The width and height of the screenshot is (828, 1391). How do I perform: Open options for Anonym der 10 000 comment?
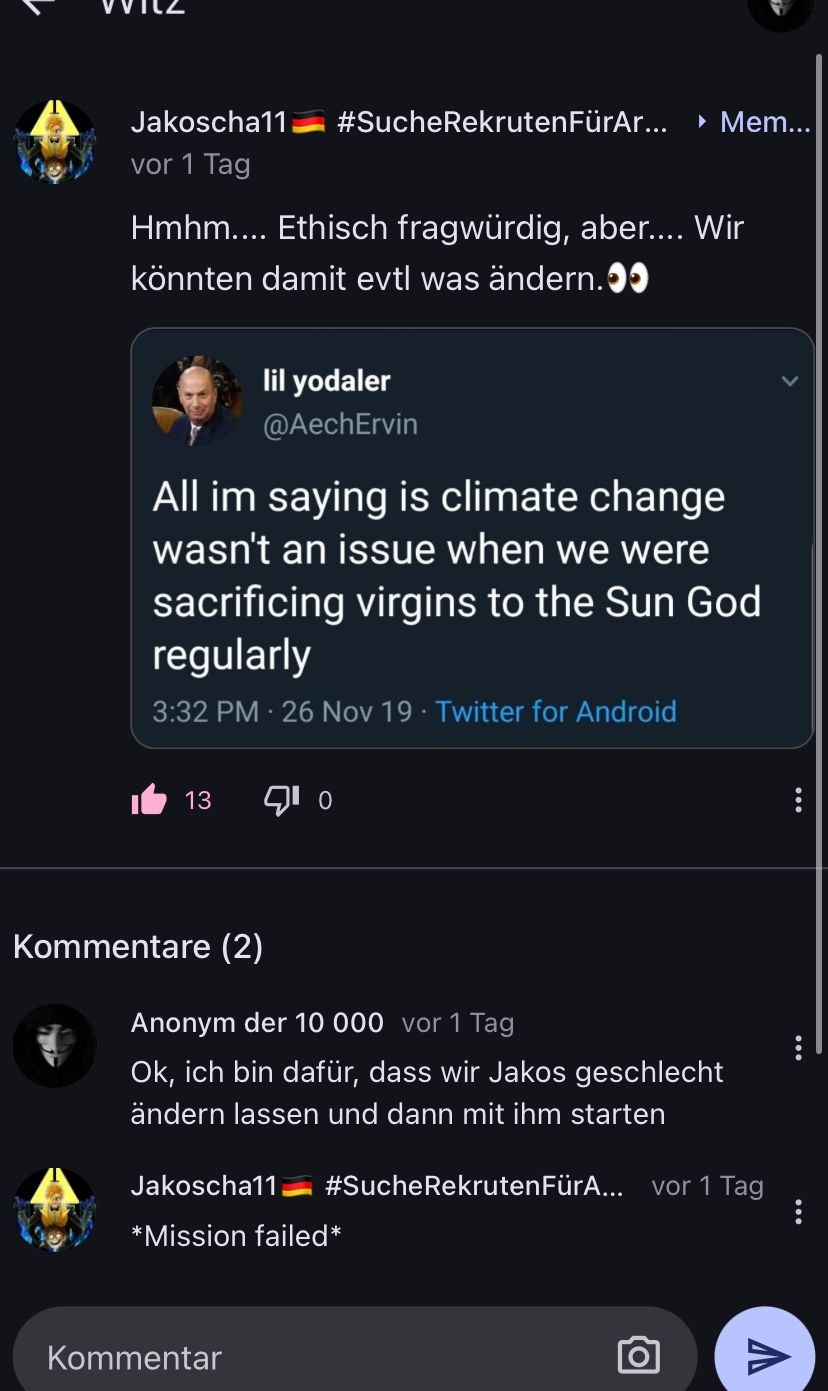point(797,1047)
